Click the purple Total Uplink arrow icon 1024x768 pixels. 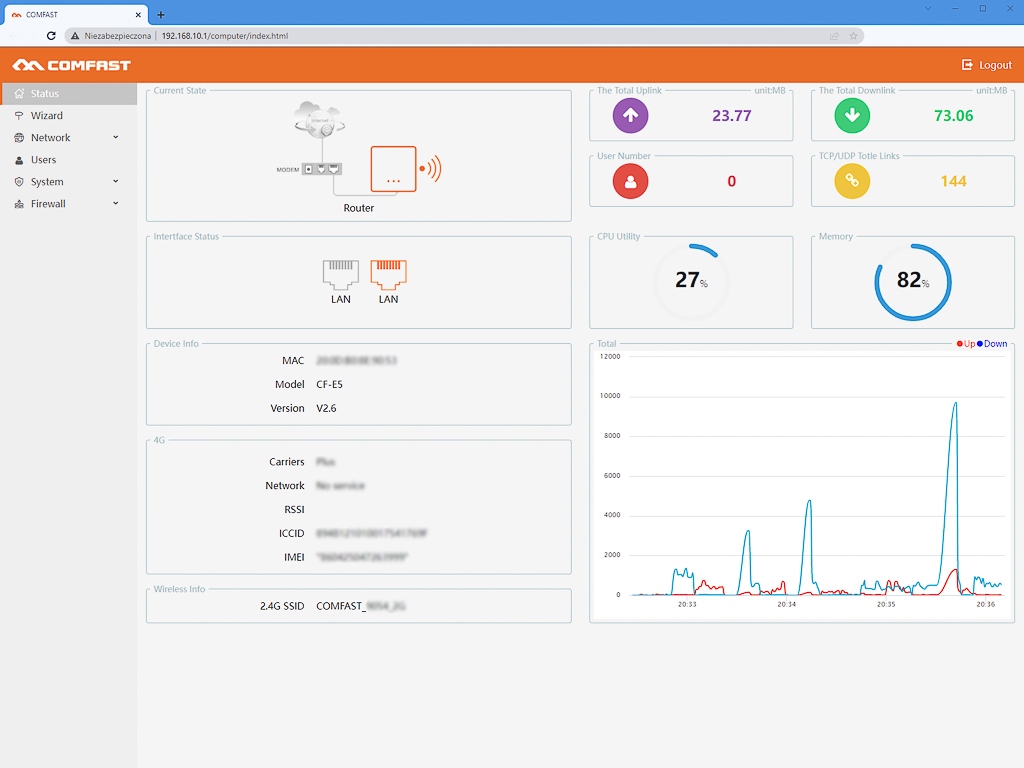630,115
